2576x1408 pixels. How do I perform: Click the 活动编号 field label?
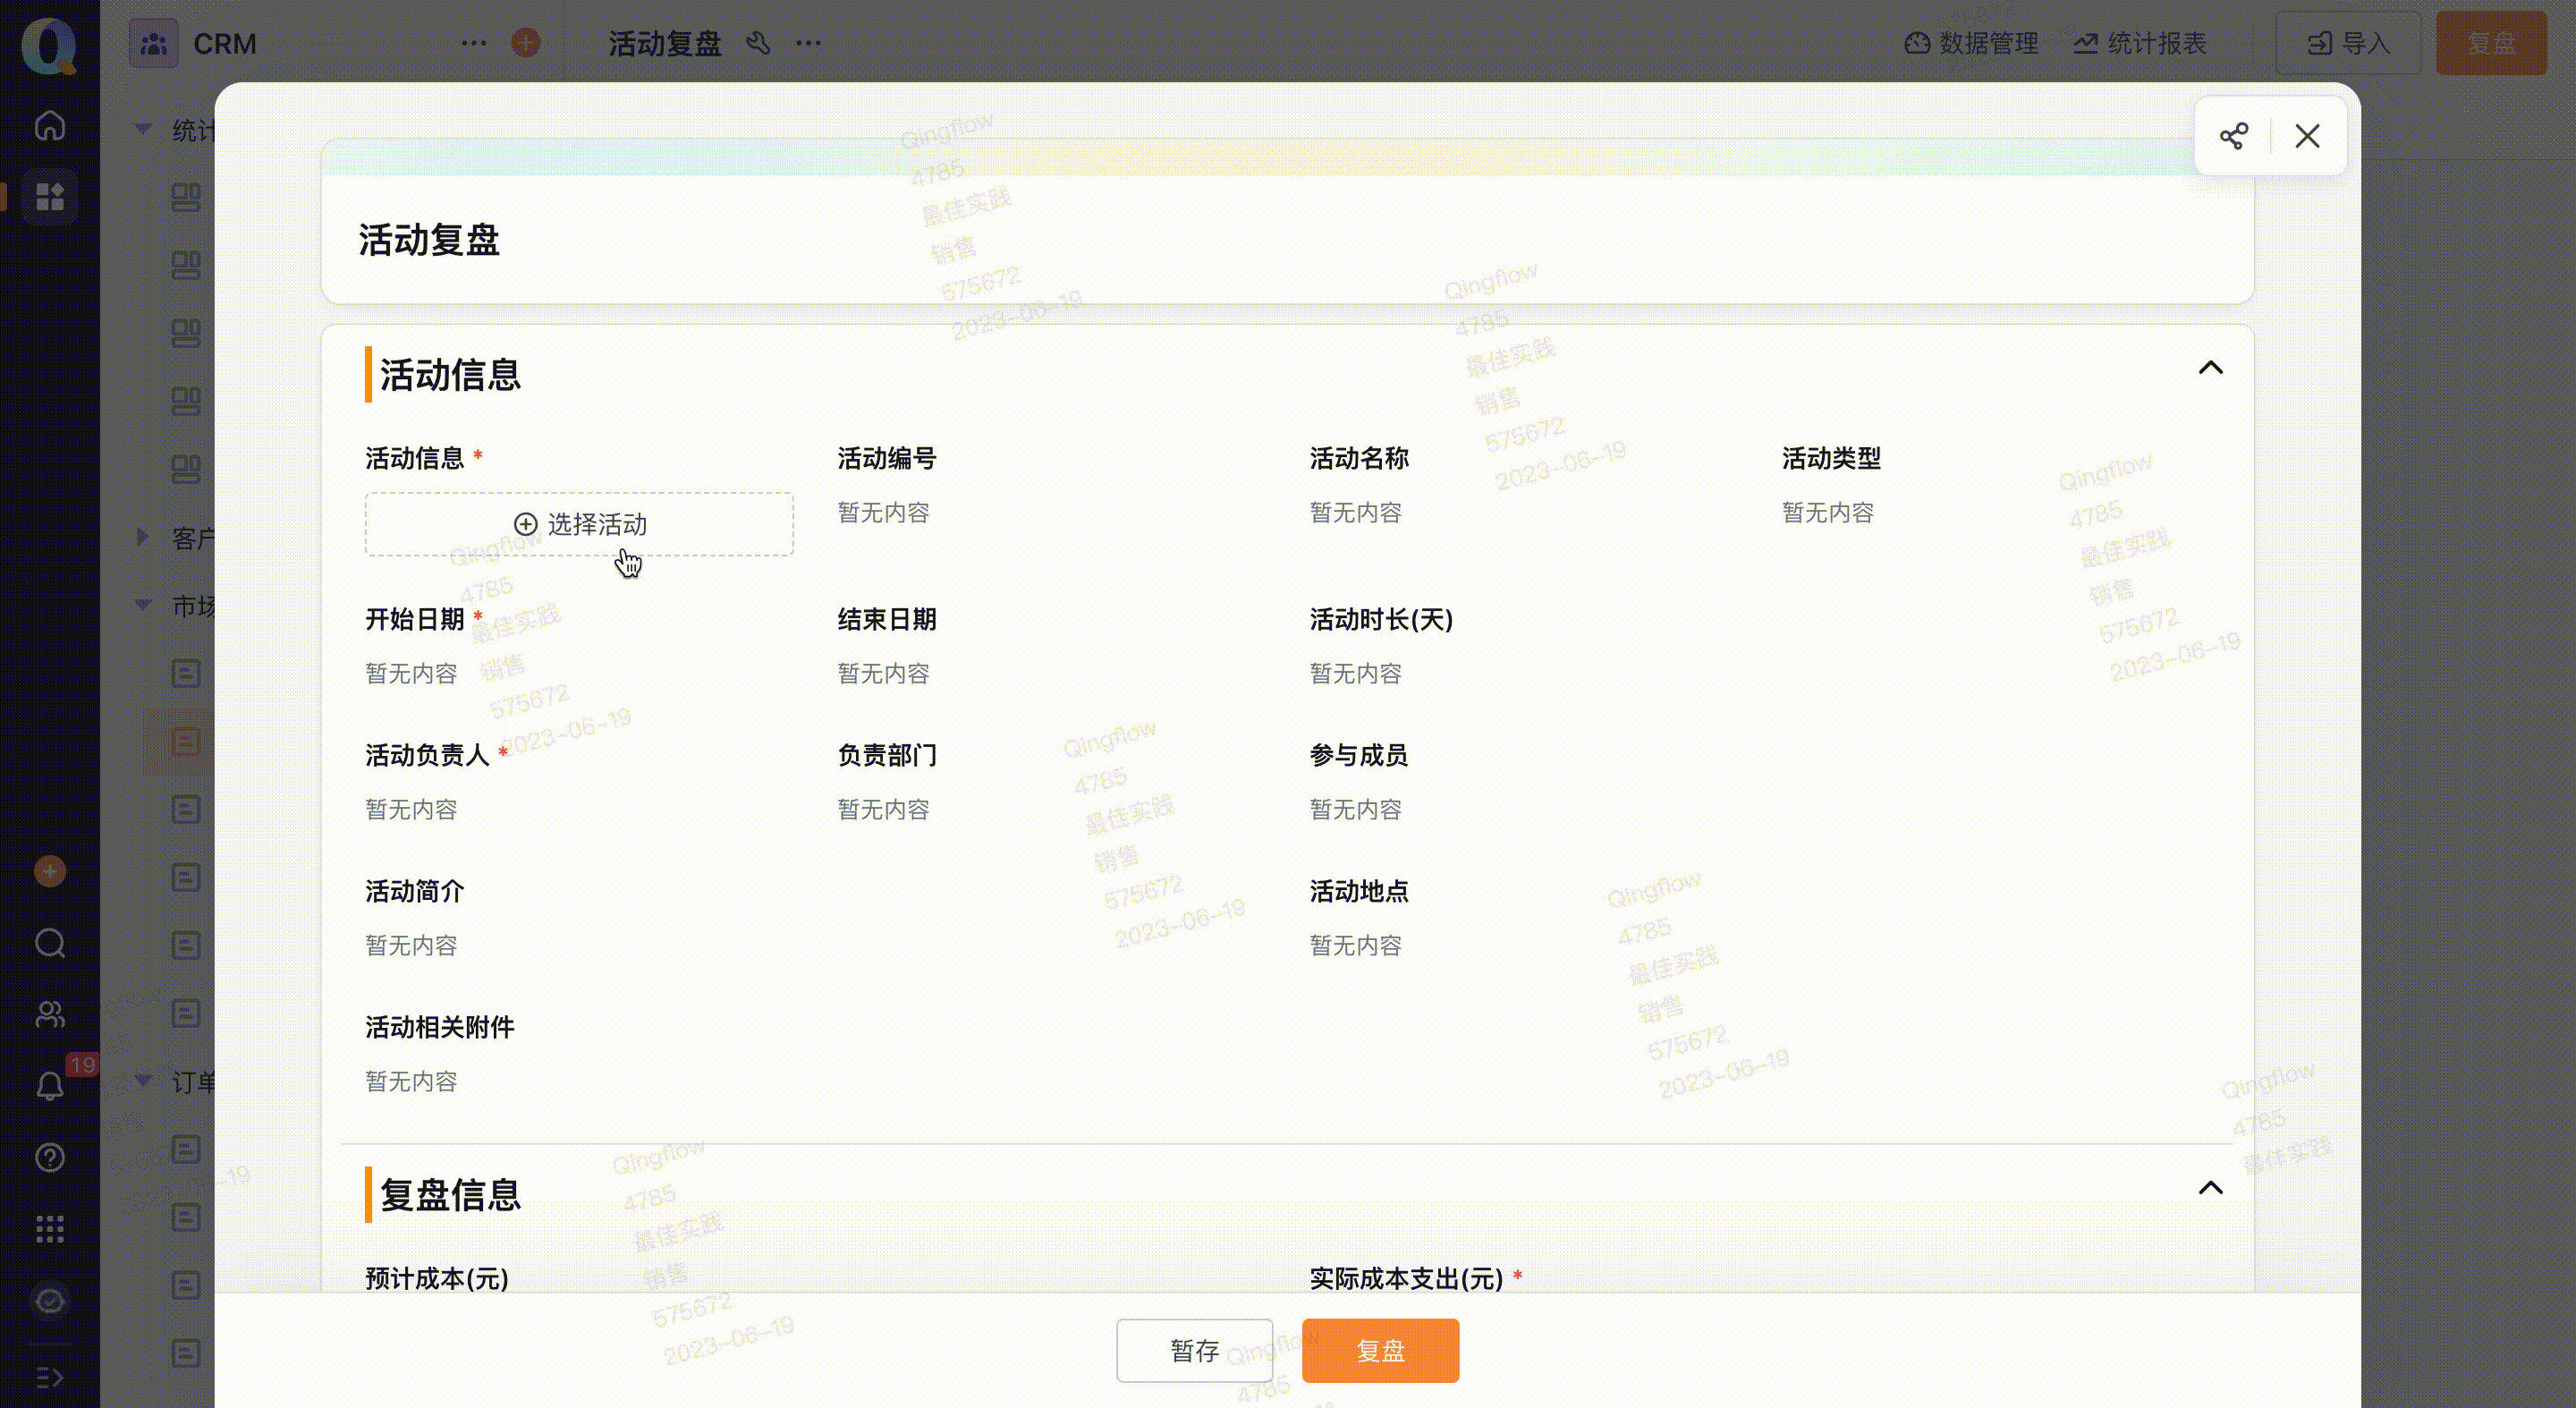coord(887,458)
